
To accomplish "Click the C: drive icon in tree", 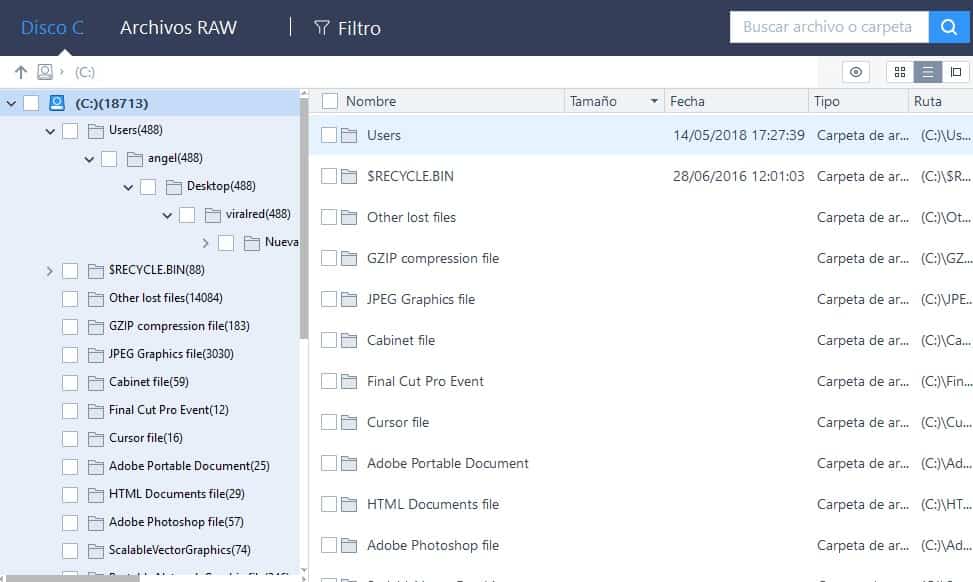I will coord(56,103).
